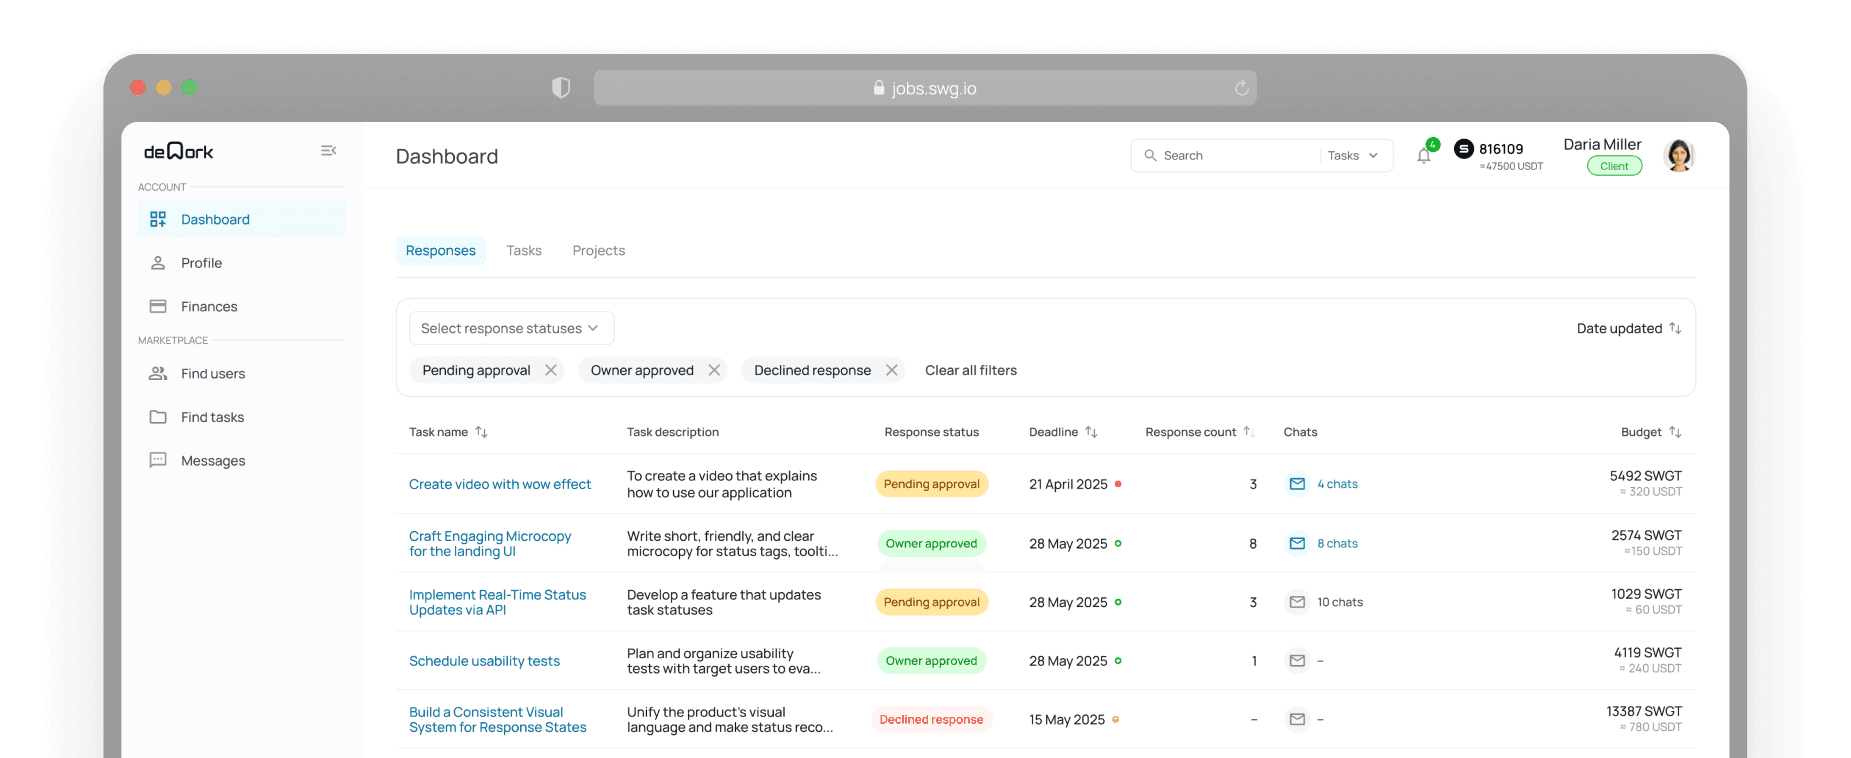
Task: Remove the Pending approval filter chip
Action: pyautogui.click(x=551, y=370)
